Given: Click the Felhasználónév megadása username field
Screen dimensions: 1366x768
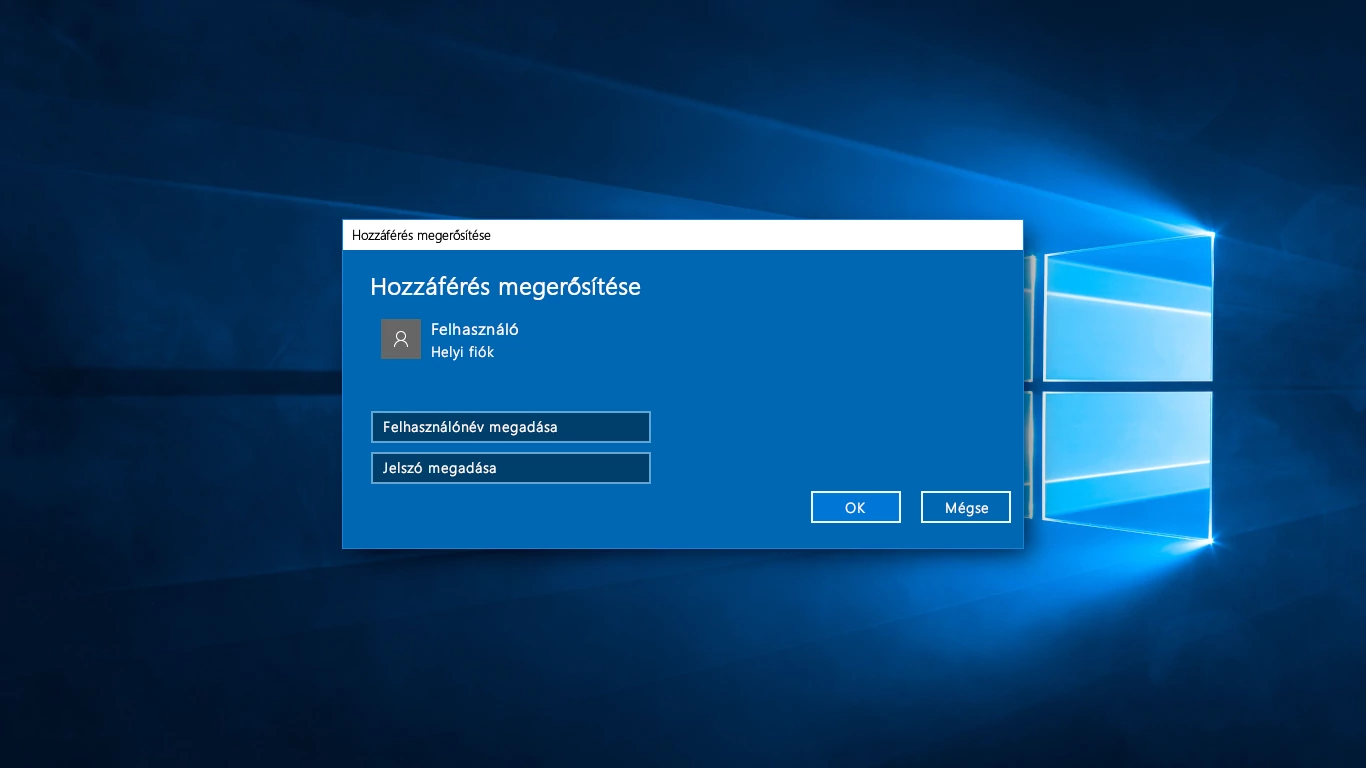Looking at the screenshot, I should (x=510, y=427).
